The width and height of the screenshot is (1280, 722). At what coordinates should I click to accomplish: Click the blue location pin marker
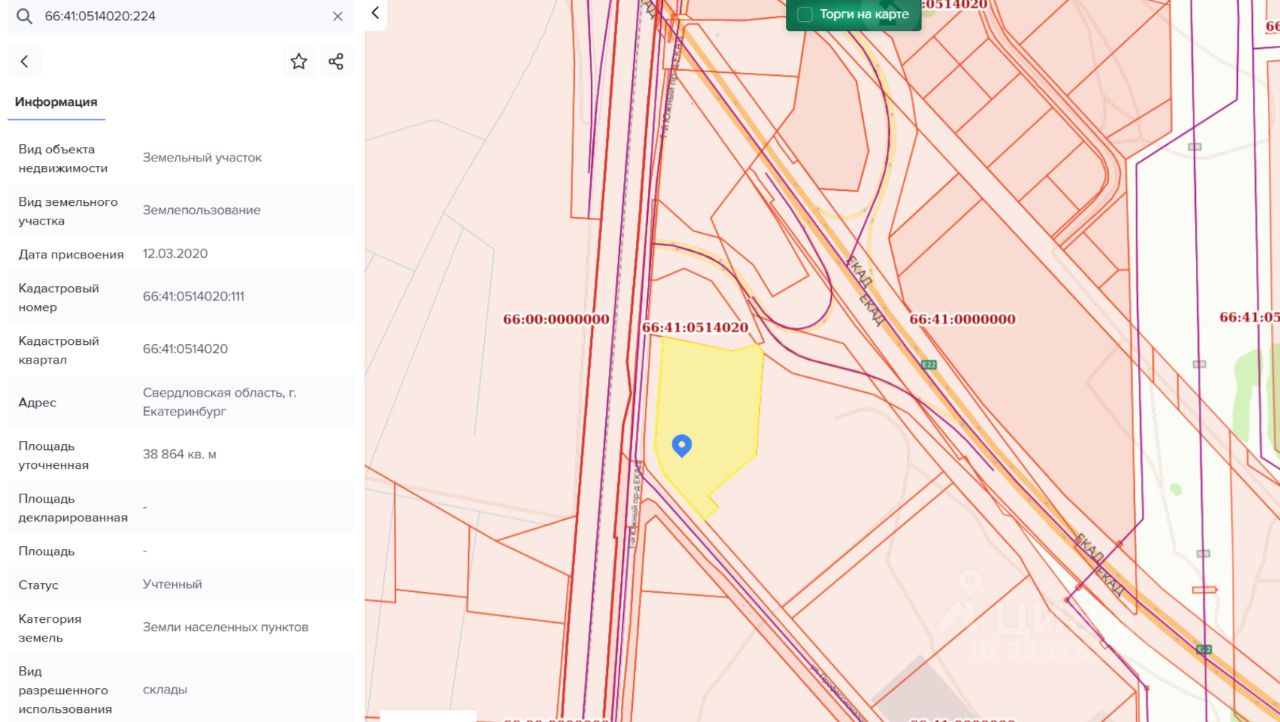682,445
